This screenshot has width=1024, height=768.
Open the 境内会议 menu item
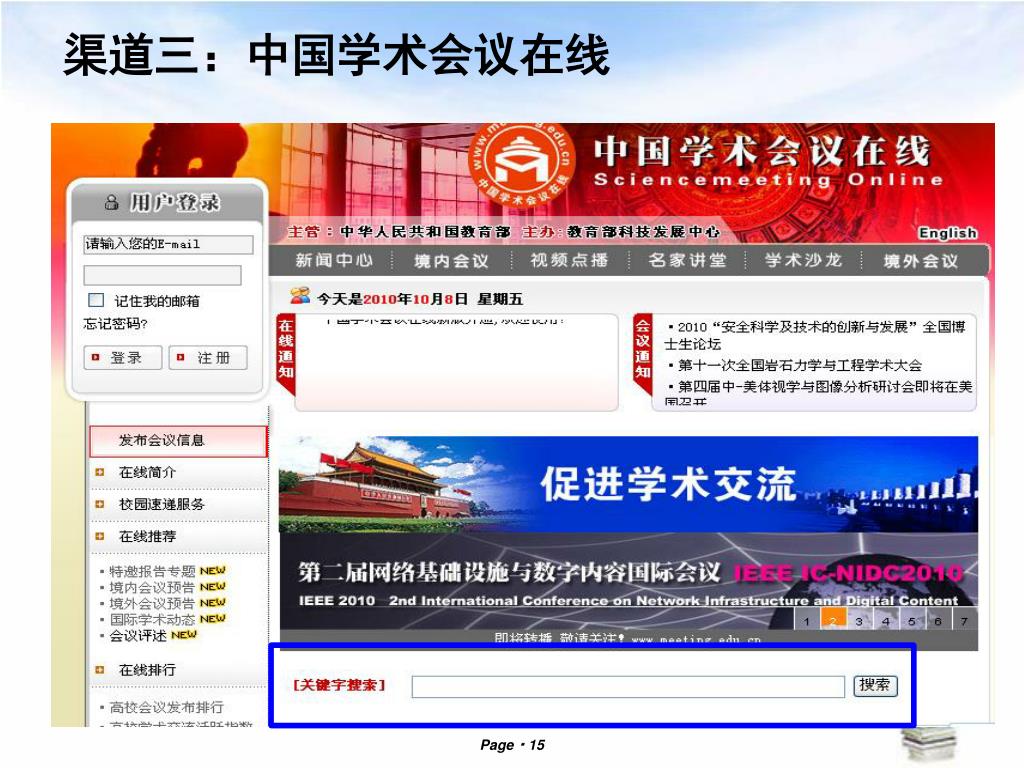point(451,261)
